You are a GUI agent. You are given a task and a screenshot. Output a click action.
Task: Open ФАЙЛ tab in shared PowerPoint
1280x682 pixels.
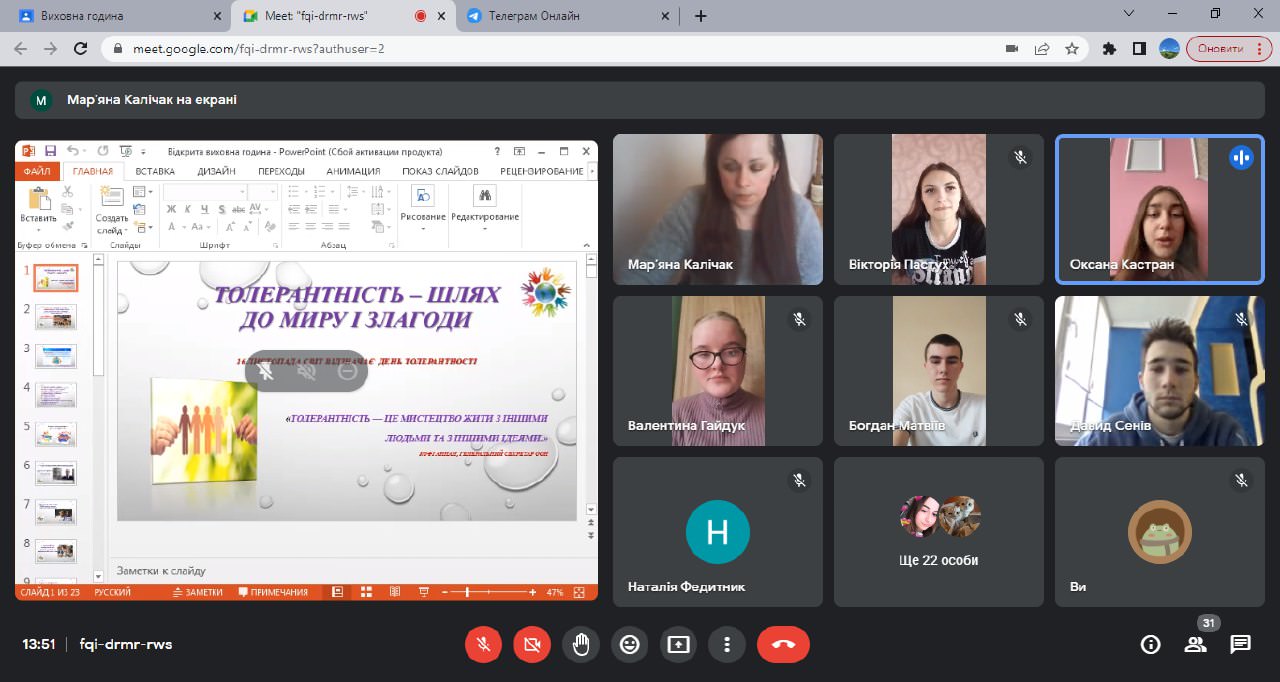click(x=35, y=171)
